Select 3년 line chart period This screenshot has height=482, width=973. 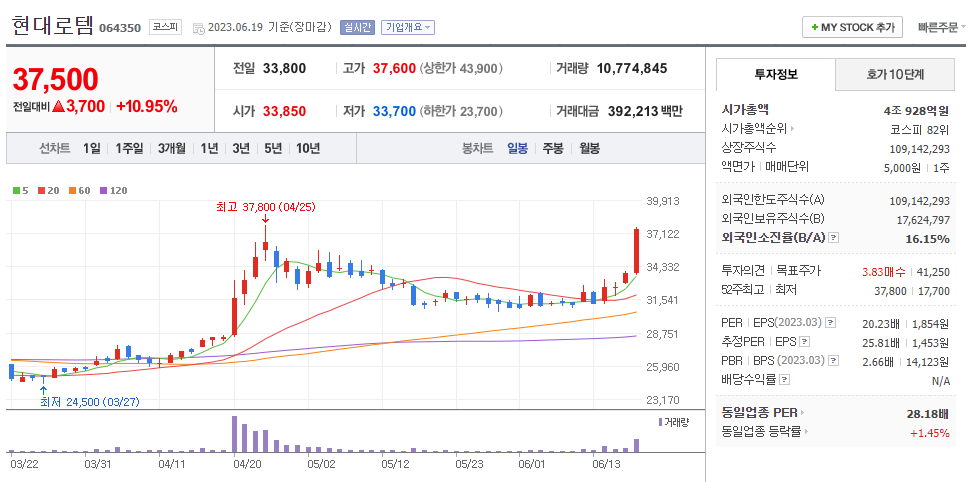tap(241, 149)
